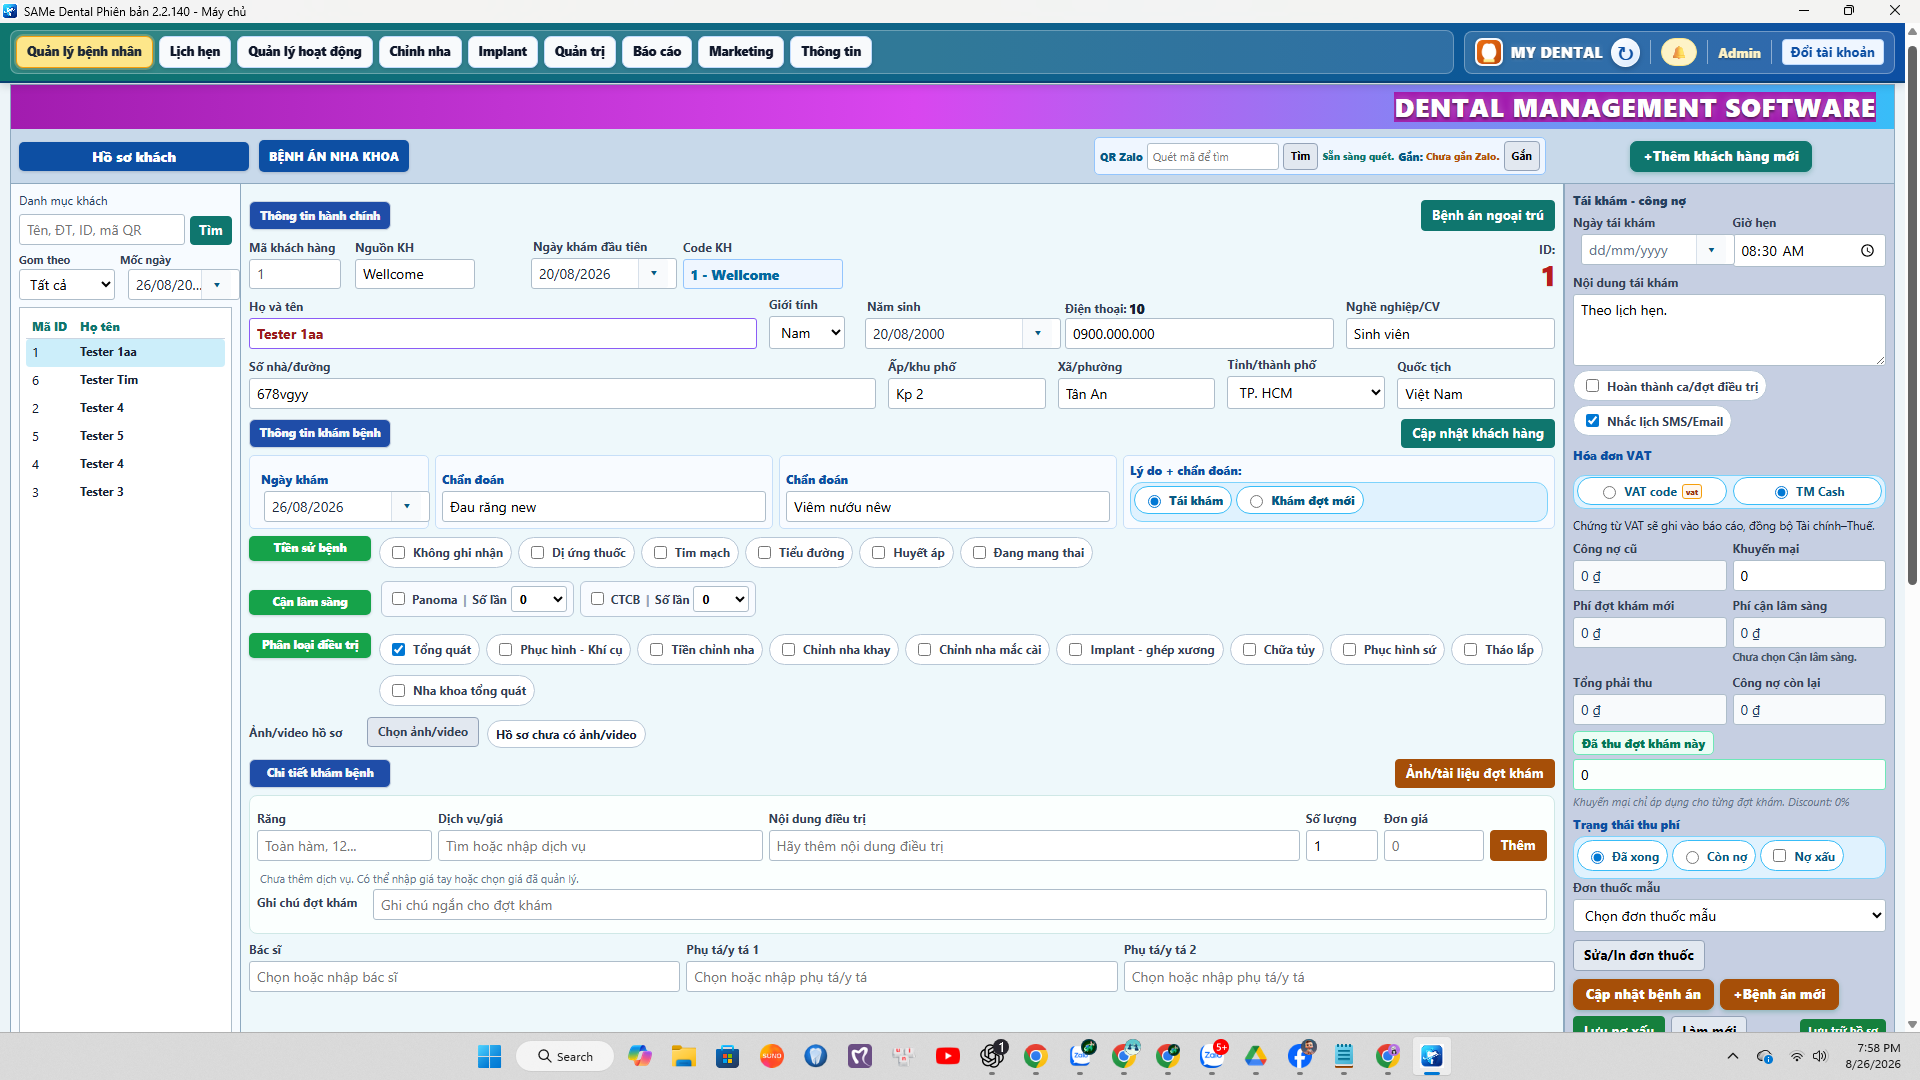Tick the Implant - ghép xương checkbox
Image resolution: width=1920 pixels, height=1080 pixels.
(x=1076, y=650)
